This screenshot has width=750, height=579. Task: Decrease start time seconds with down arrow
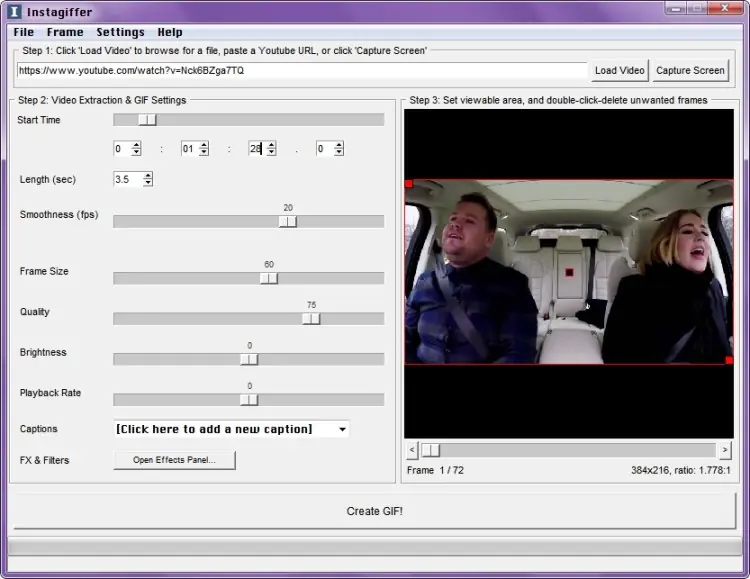pos(272,152)
